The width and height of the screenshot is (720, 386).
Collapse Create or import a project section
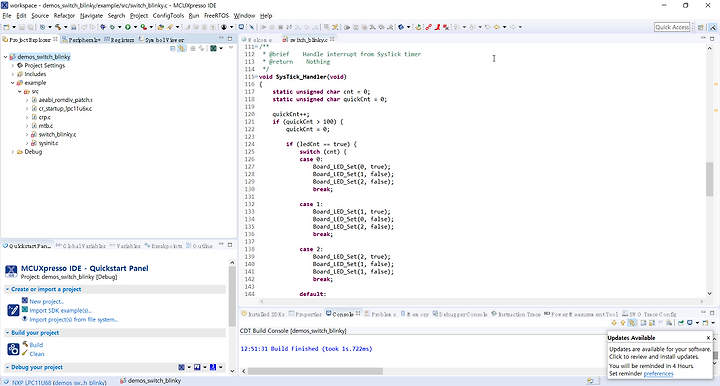click(x=7, y=289)
